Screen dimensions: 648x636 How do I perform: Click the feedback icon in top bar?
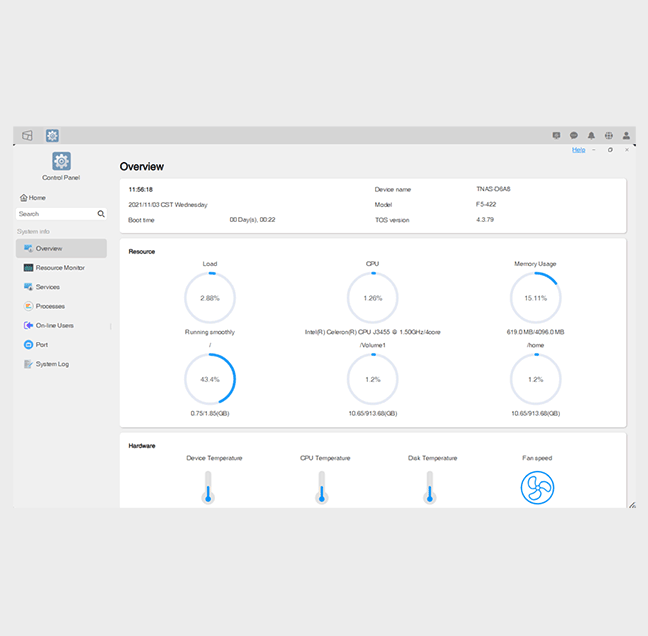pos(556,135)
